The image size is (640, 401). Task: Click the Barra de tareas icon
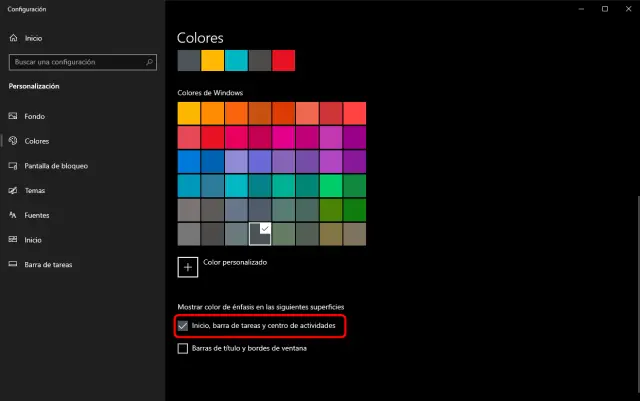pyautogui.click(x=12, y=264)
